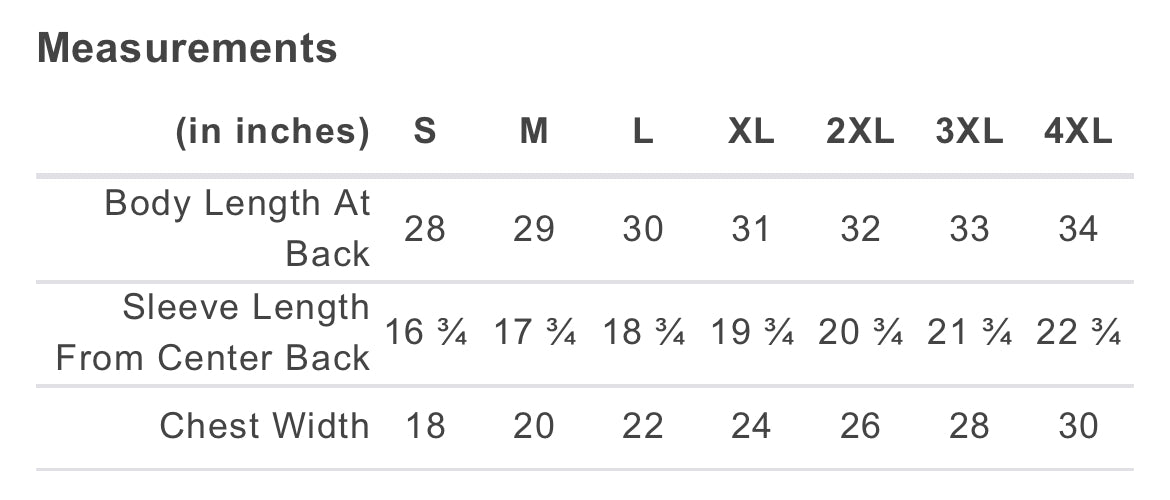This screenshot has height=500, width=1170.
Task: Click body length value 34 for 4XL
Action: tap(1078, 229)
